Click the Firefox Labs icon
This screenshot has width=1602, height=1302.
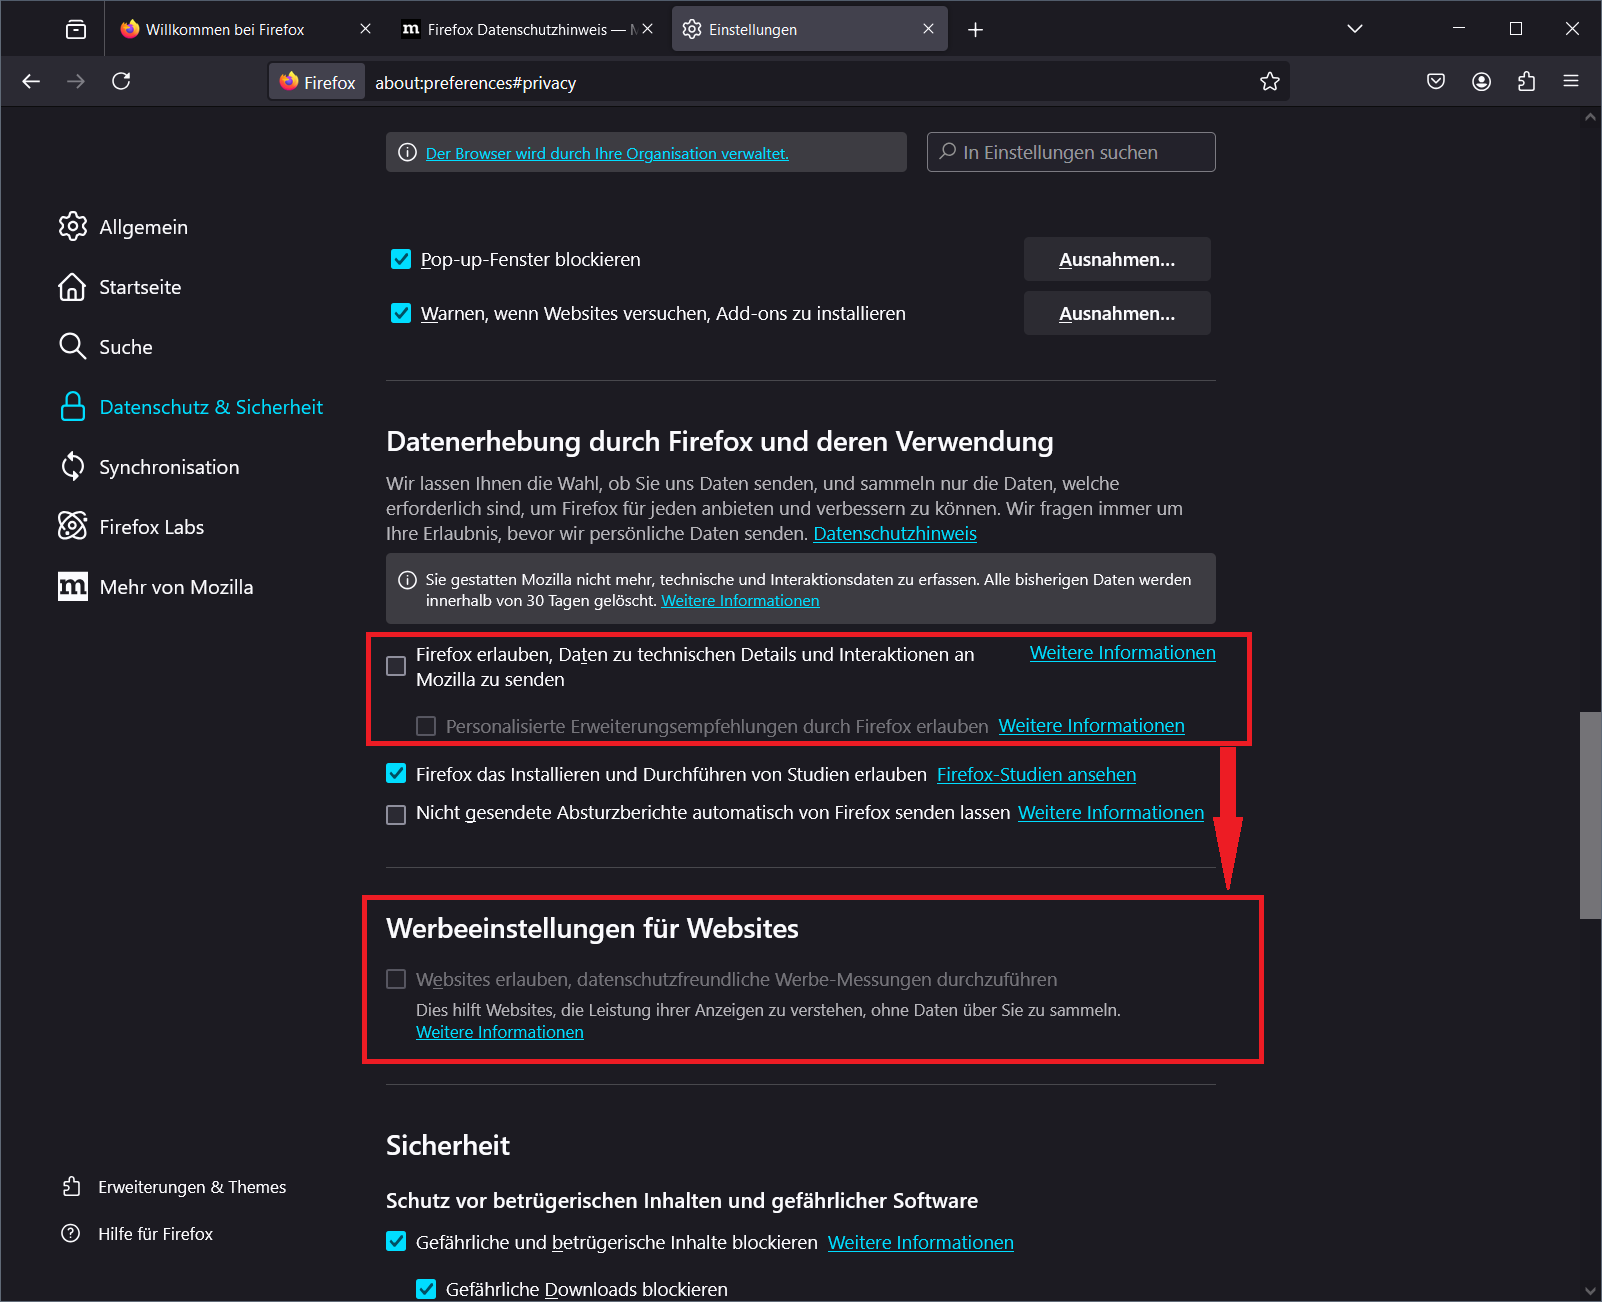pyautogui.click(x=73, y=526)
